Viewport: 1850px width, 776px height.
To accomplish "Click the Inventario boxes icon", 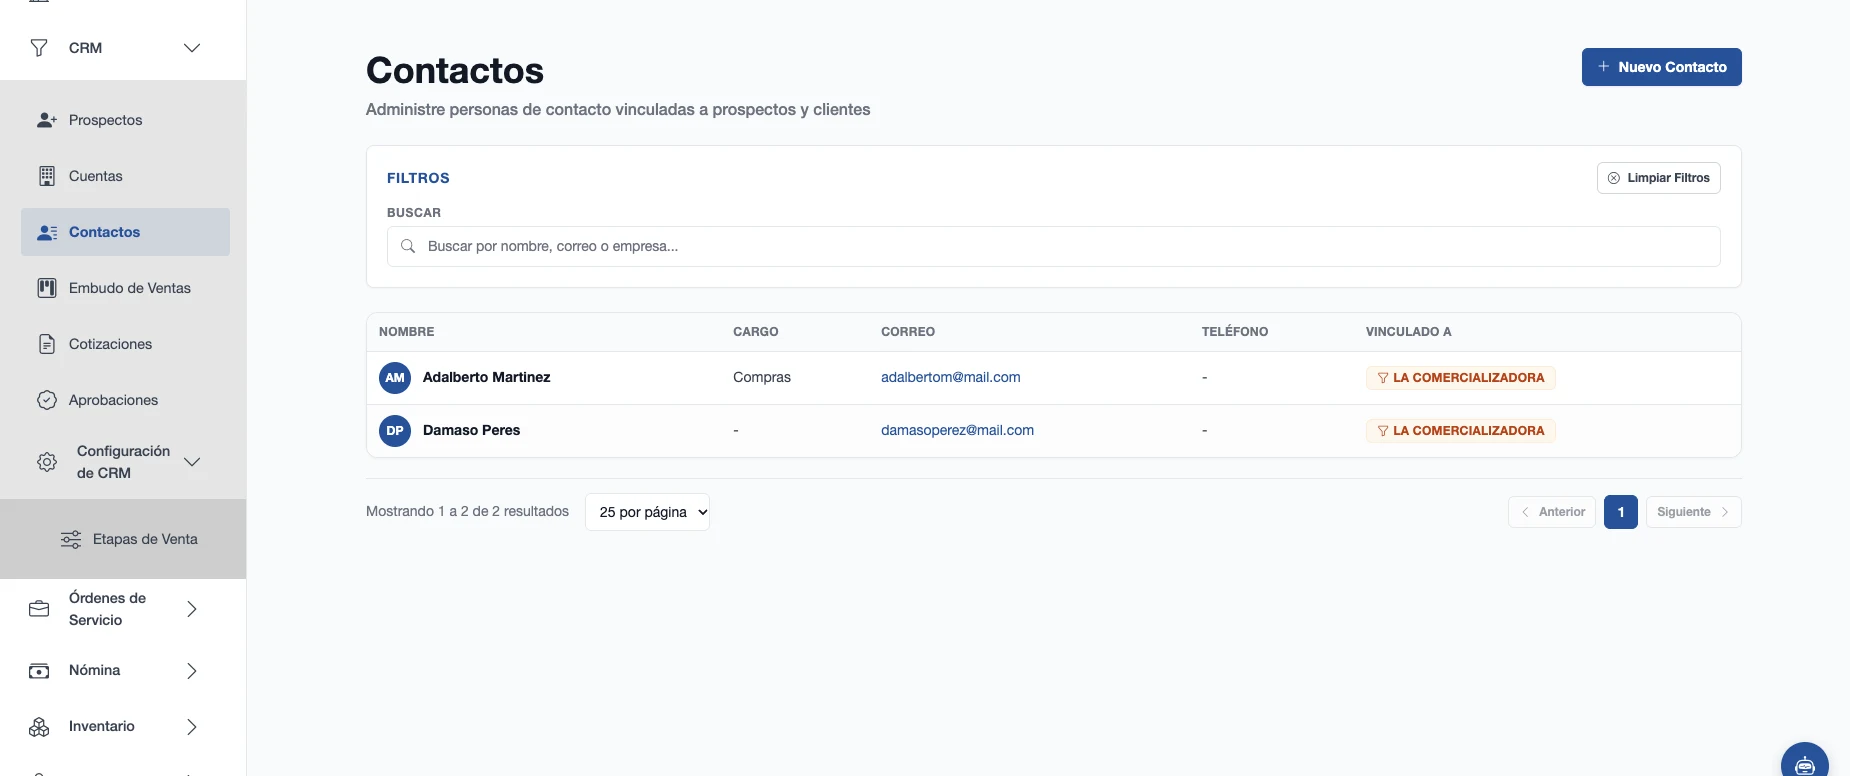I will click(x=39, y=727).
